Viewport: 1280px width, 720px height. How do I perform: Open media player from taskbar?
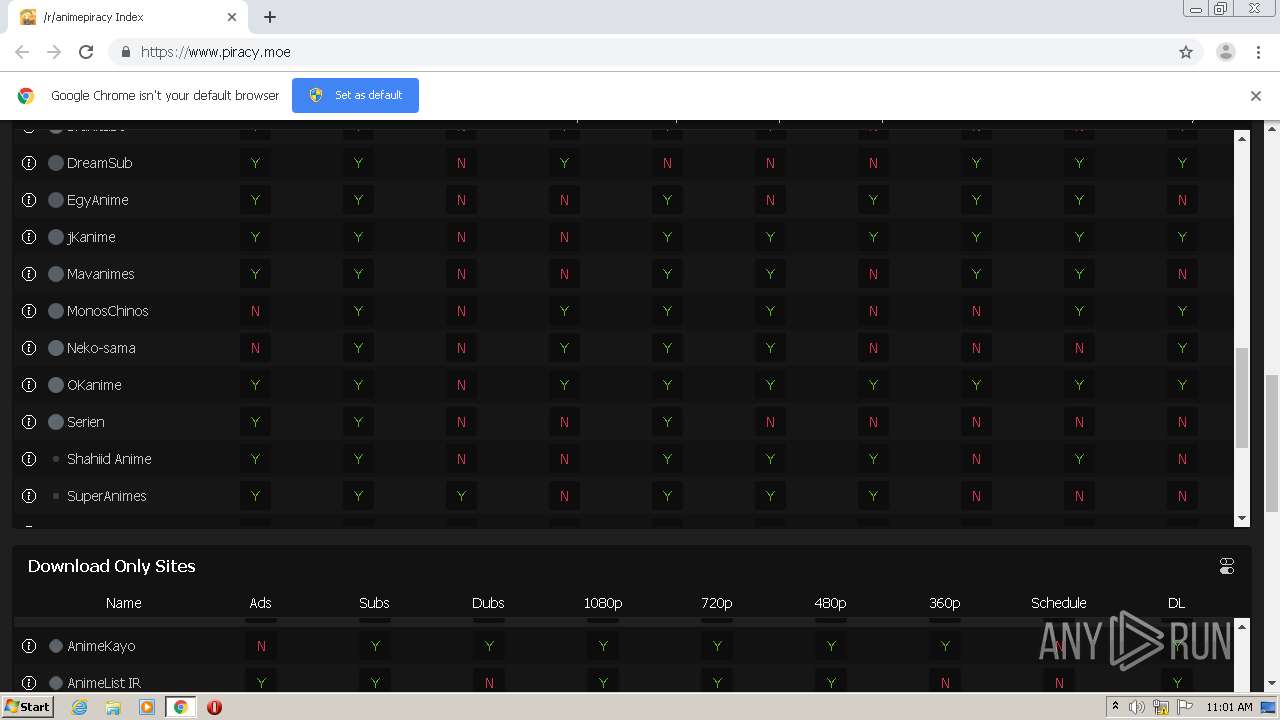[147, 707]
